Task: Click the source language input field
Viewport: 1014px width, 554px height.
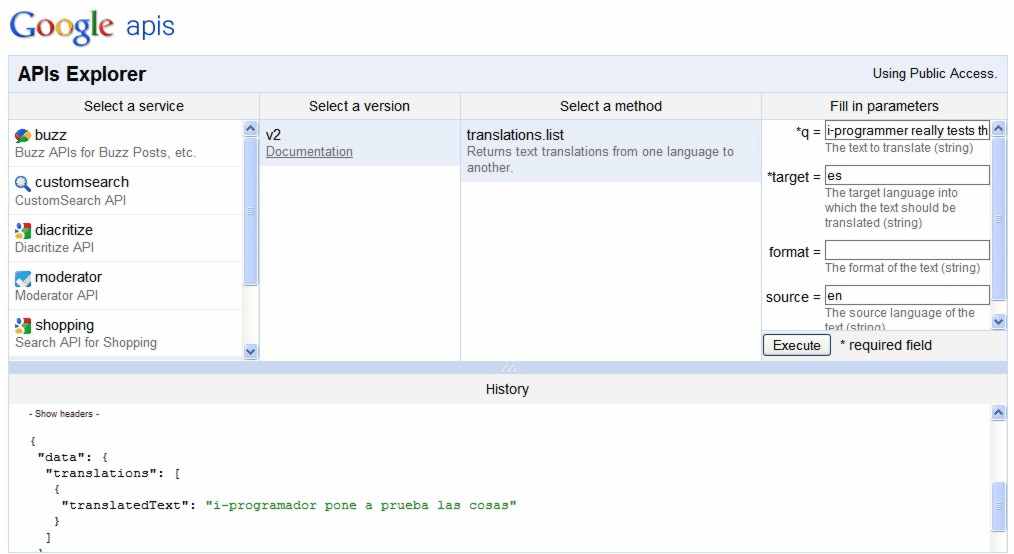Action: [x=907, y=295]
